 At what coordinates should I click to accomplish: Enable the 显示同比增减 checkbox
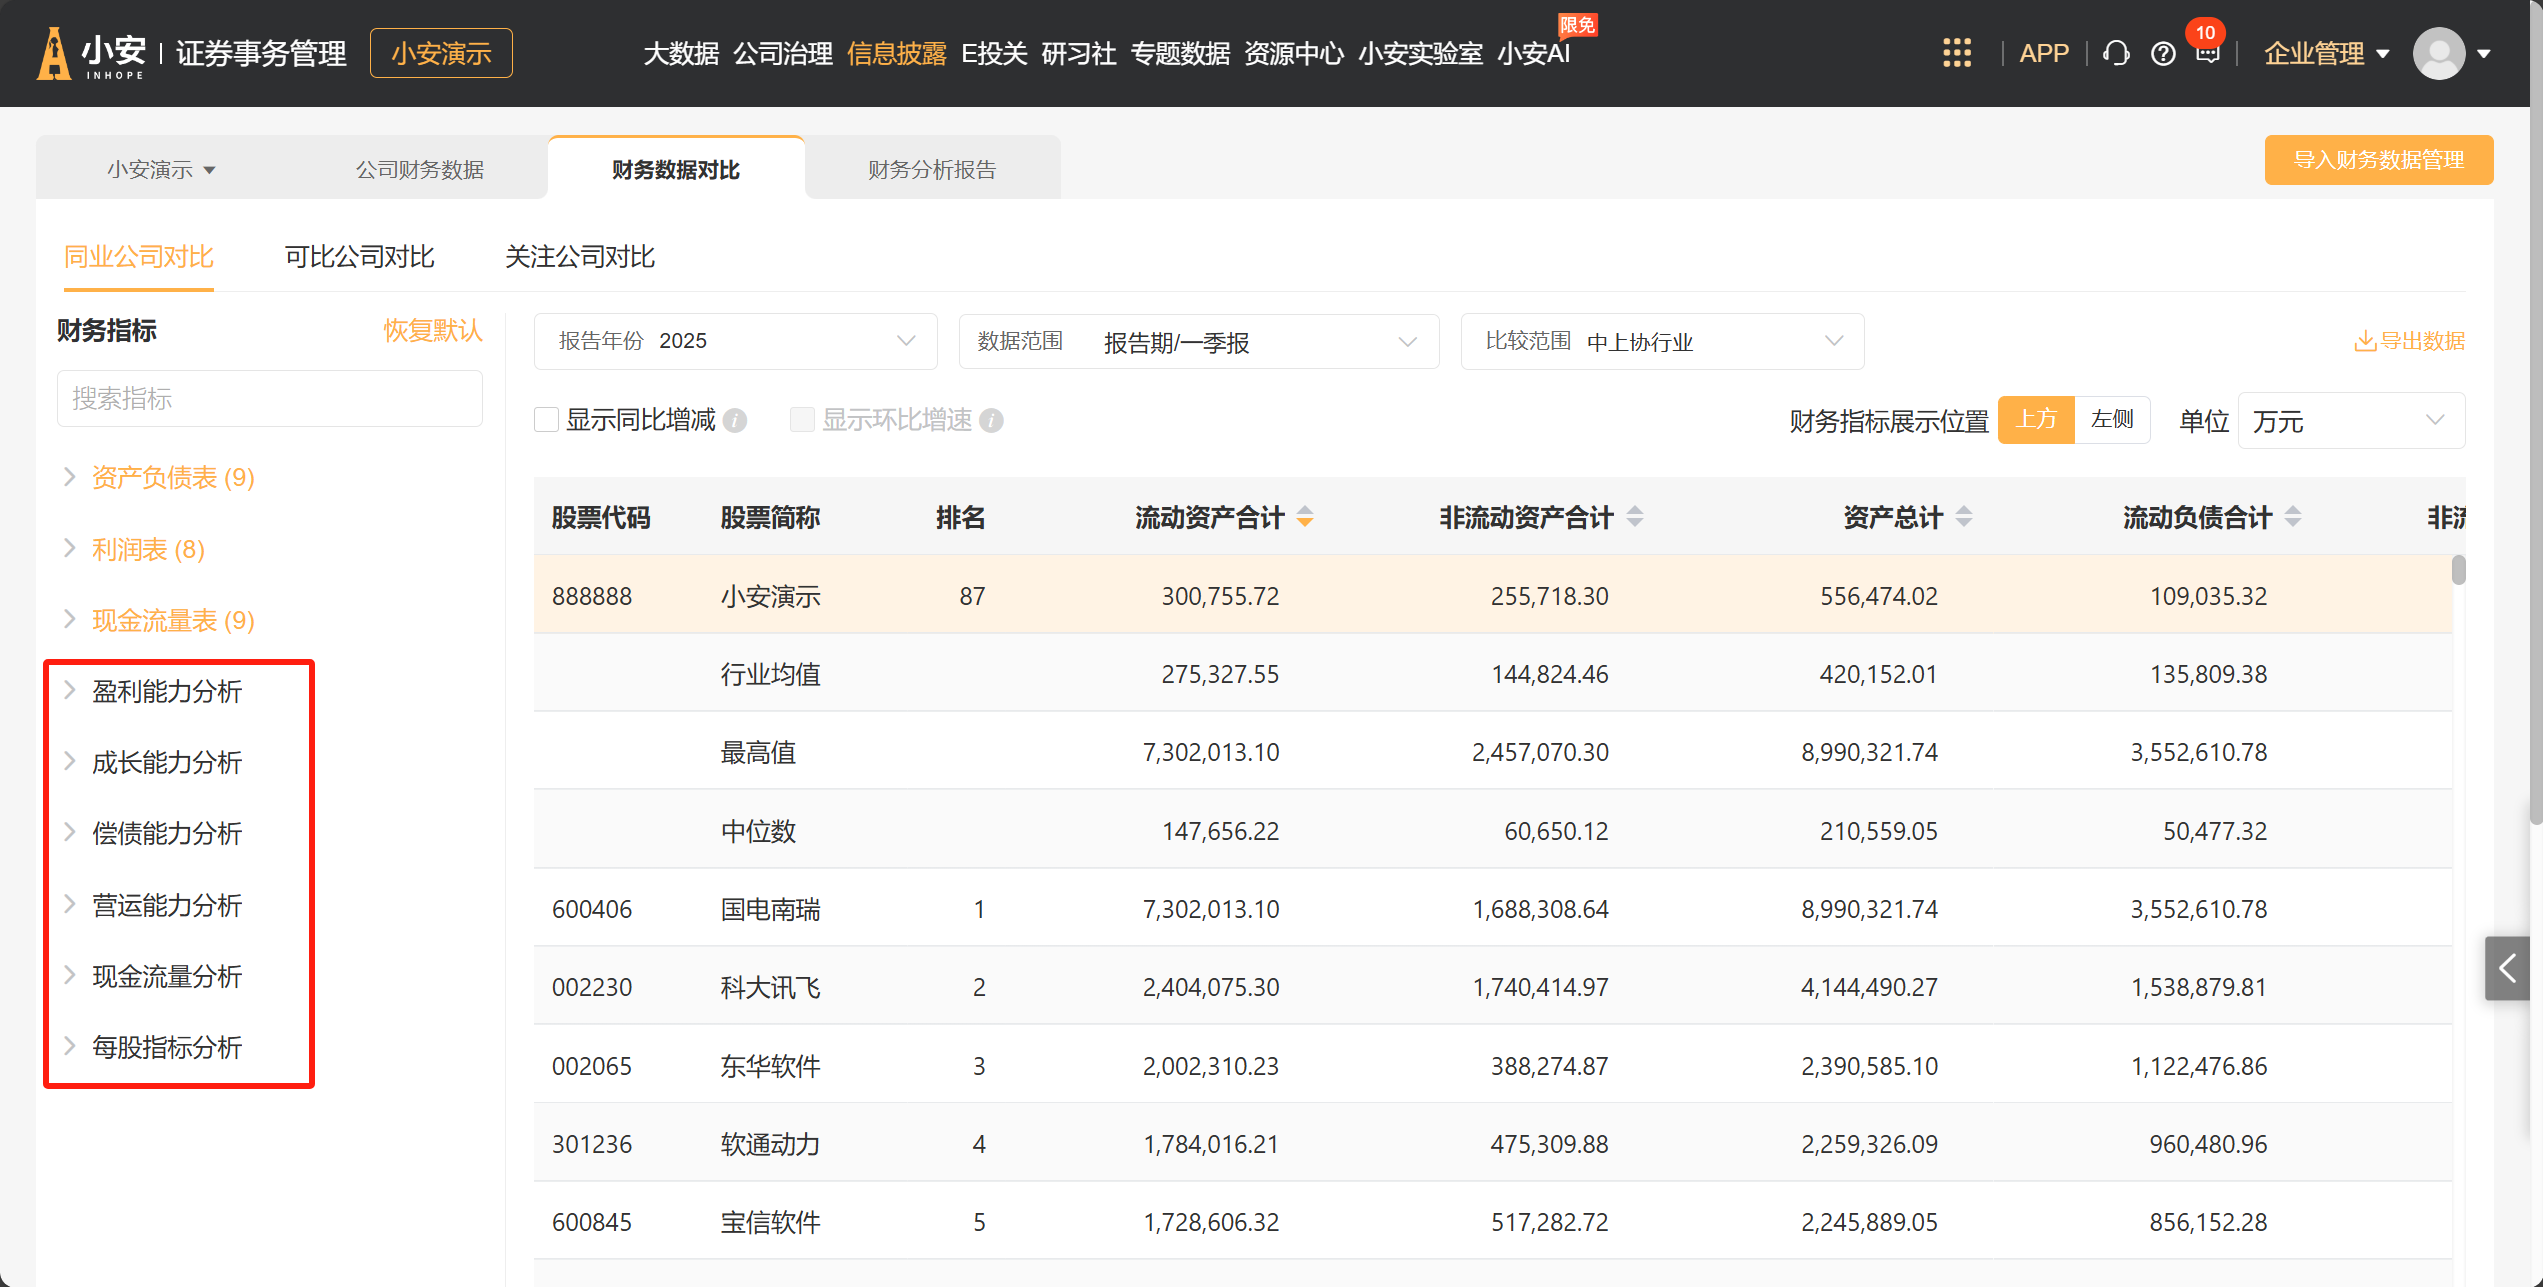pos(546,420)
